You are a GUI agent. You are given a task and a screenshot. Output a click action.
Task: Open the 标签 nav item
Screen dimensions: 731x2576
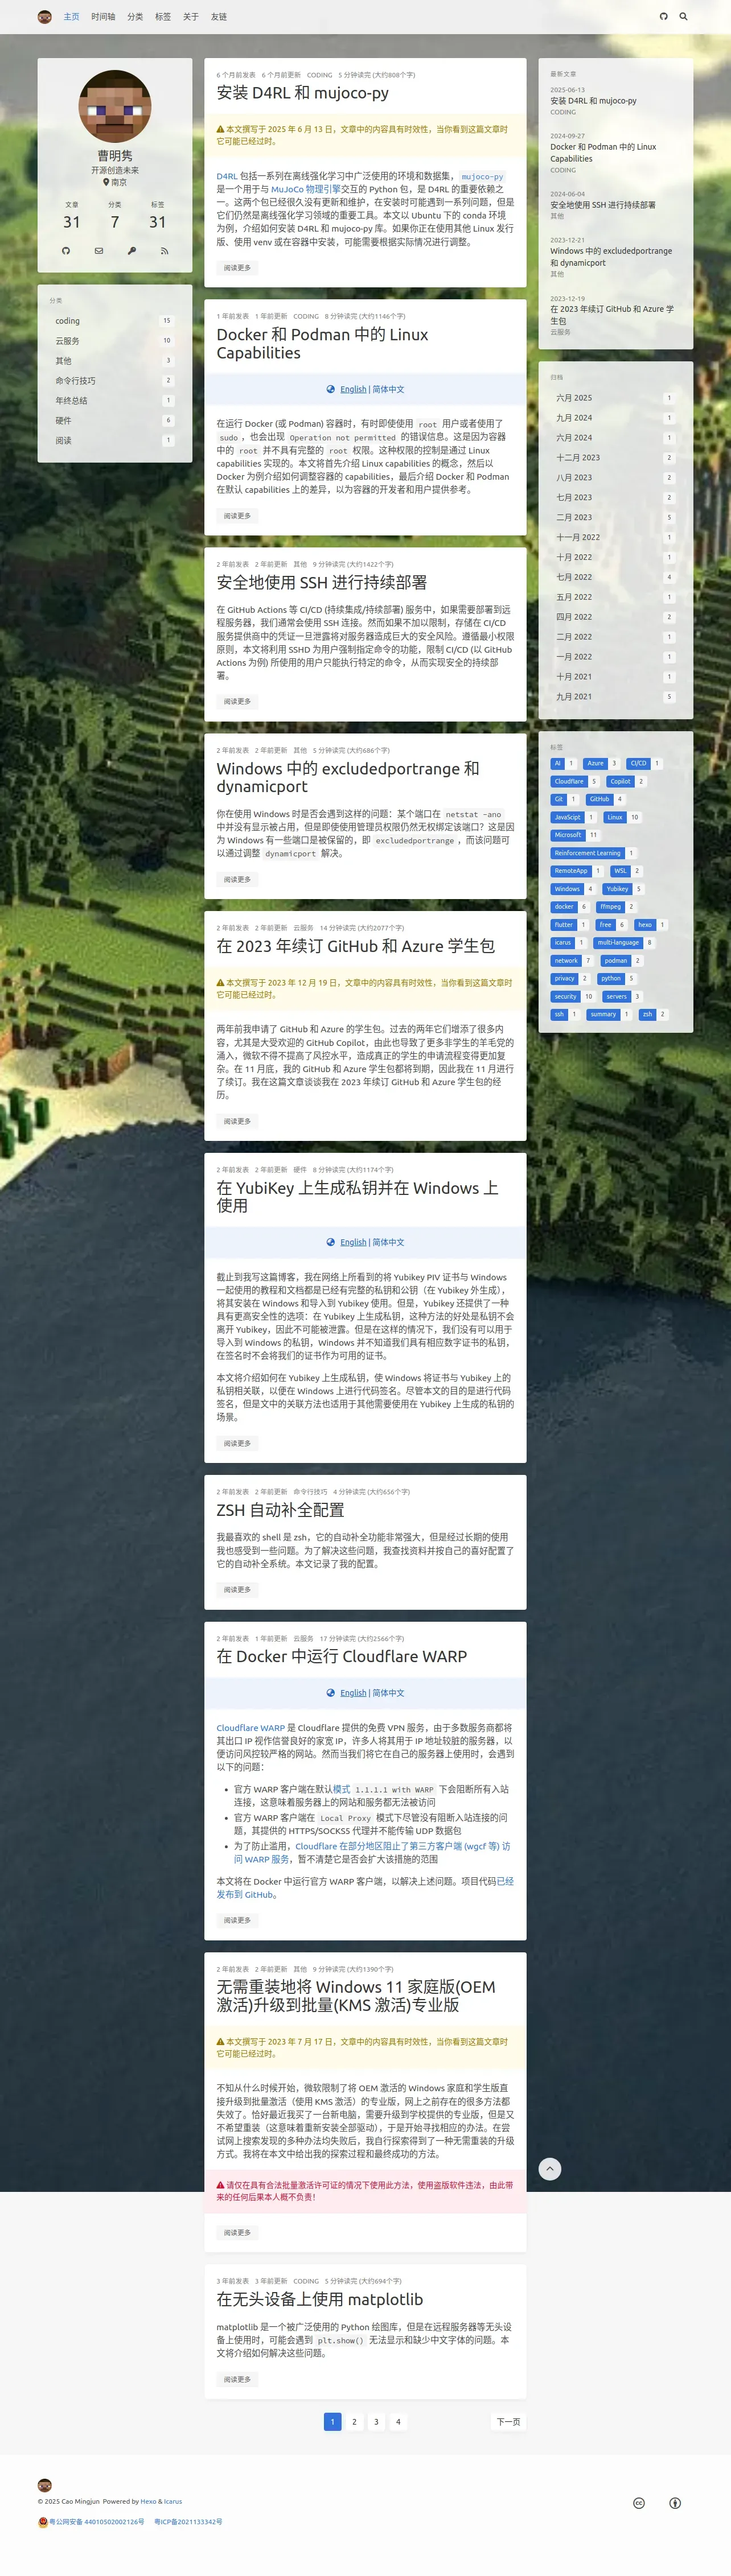click(163, 17)
